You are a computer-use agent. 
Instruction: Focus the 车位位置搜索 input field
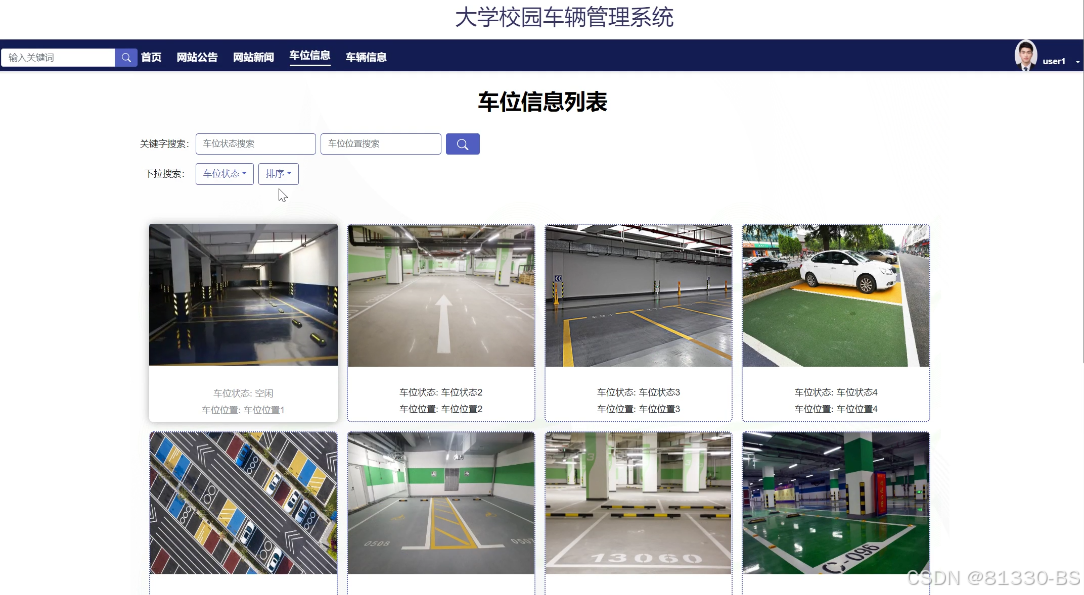tap(381, 144)
